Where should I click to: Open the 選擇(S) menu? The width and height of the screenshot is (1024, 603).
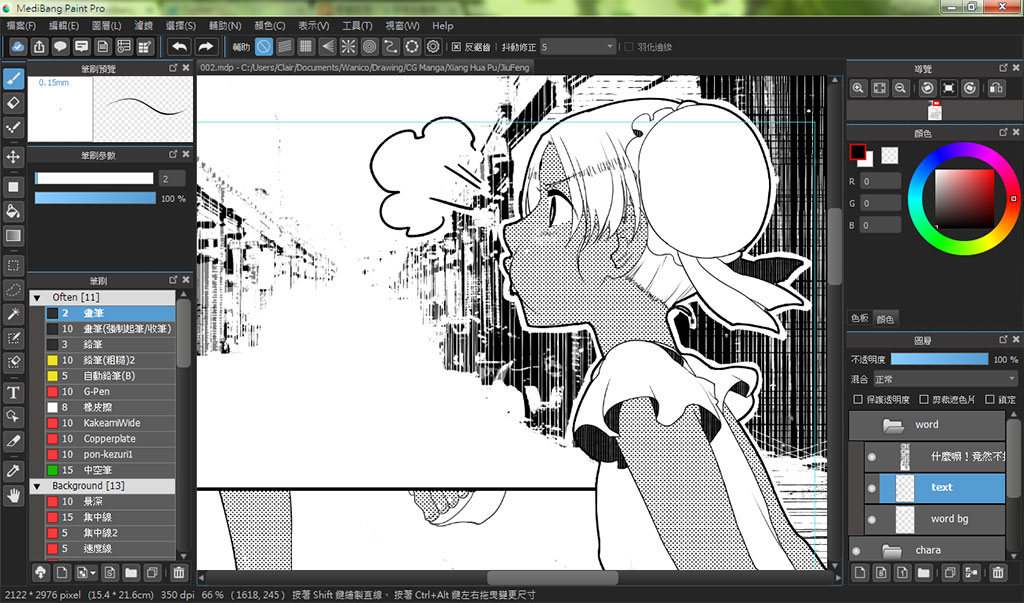pos(180,25)
